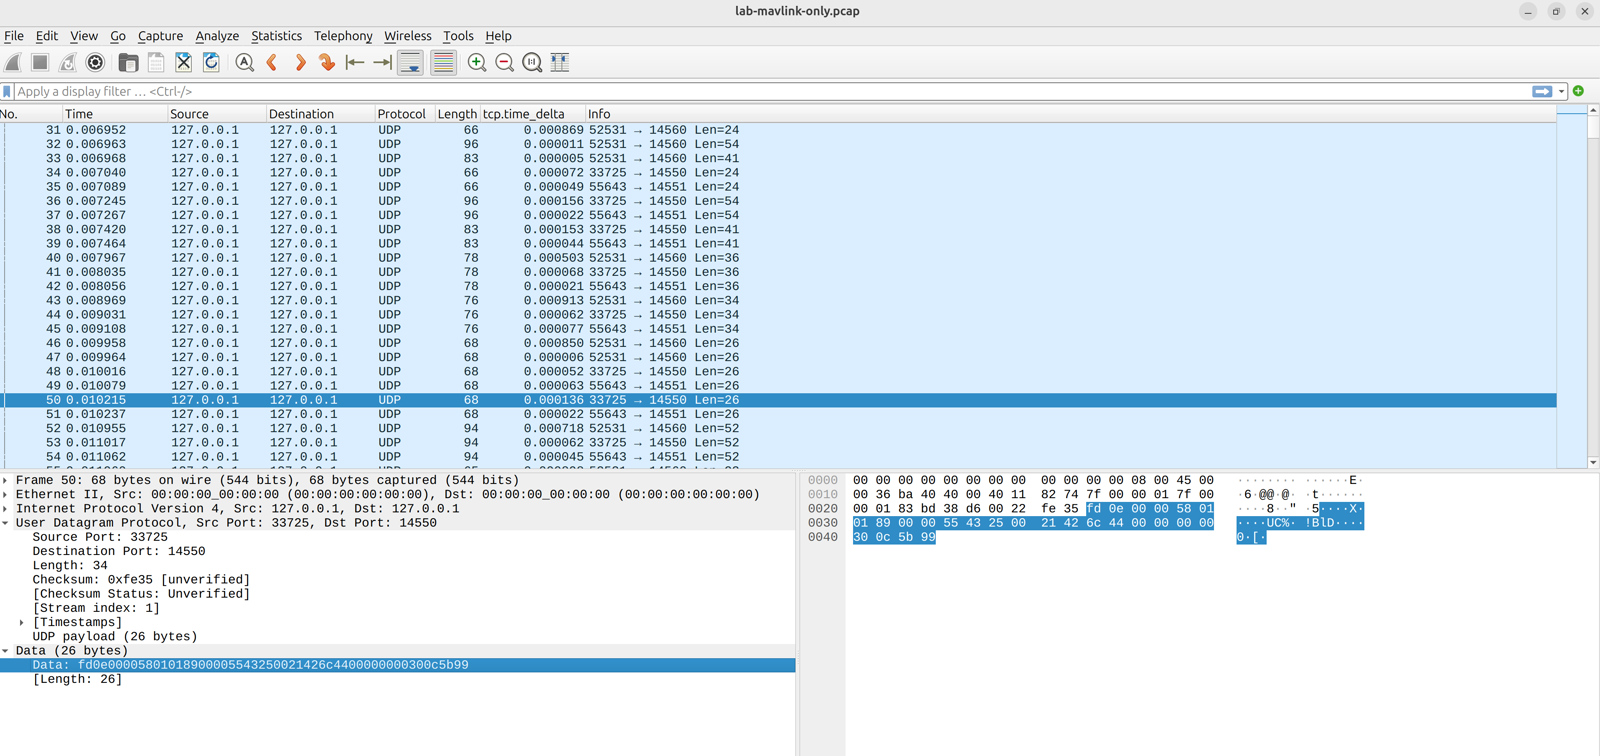Viewport: 1600px width, 756px height.
Task: Open the Go menu
Action: [x=118, y=36]
